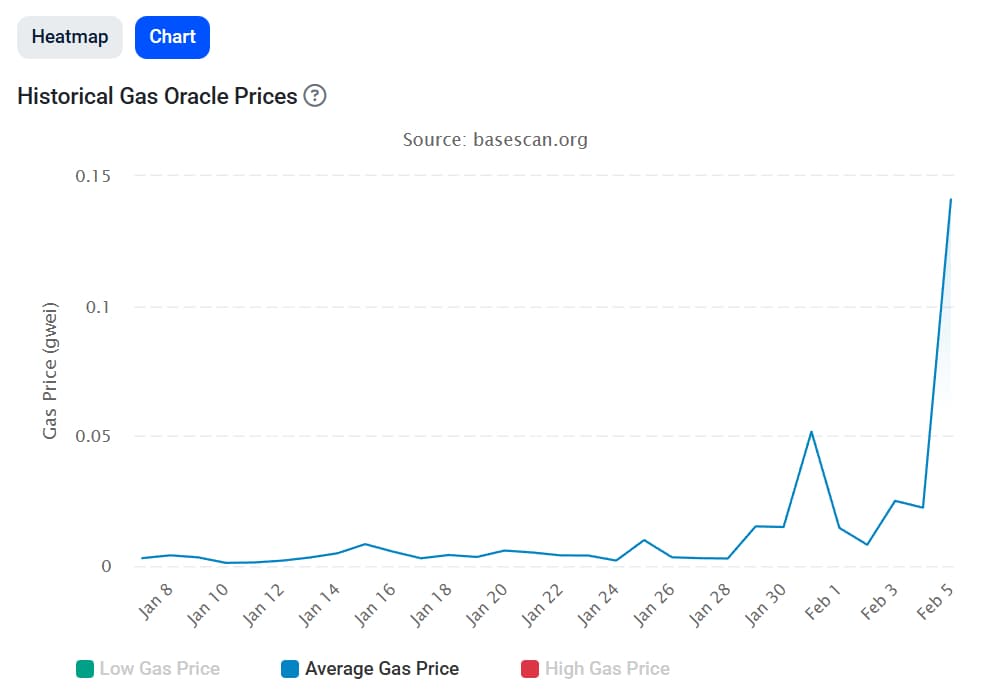The width and height of the screenshot is (985, 700).
Task: Select the Chart tab
Action: coord(172,37)
